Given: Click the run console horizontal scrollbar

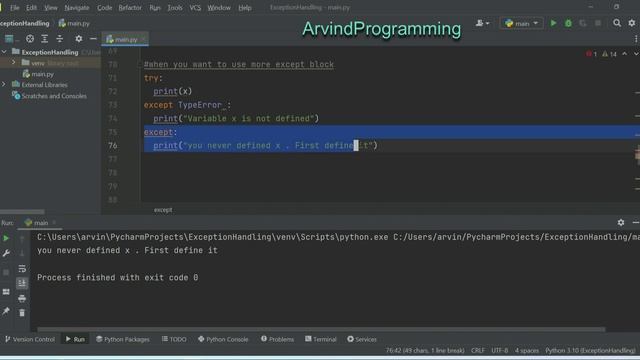Looking at the screenshot, I should (x=321, y=329).
